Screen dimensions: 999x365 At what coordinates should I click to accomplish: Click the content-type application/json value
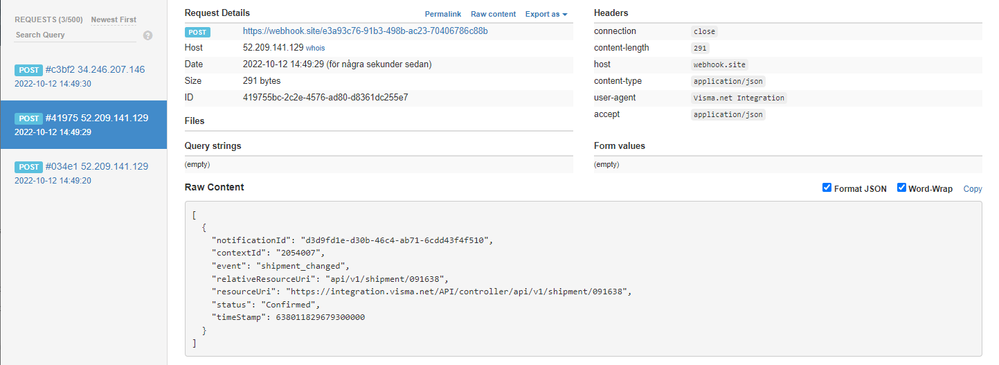[x=728, y=82]
